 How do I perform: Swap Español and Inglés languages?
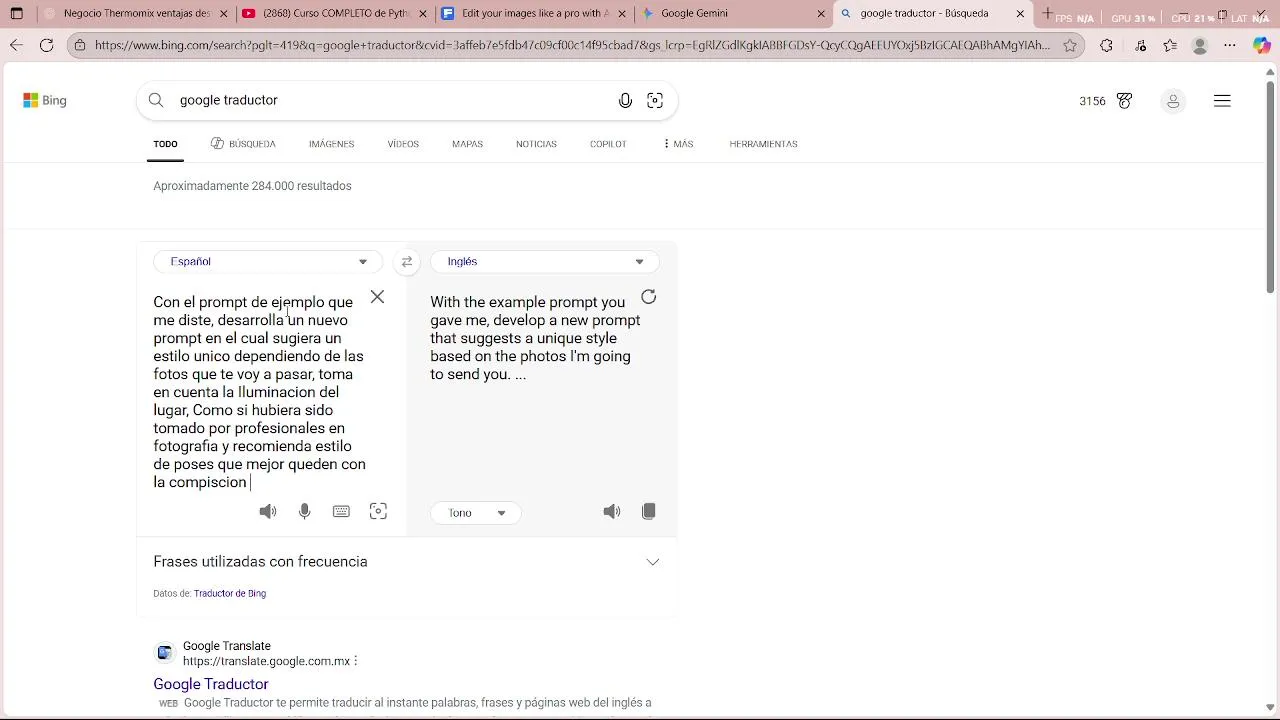406,262
